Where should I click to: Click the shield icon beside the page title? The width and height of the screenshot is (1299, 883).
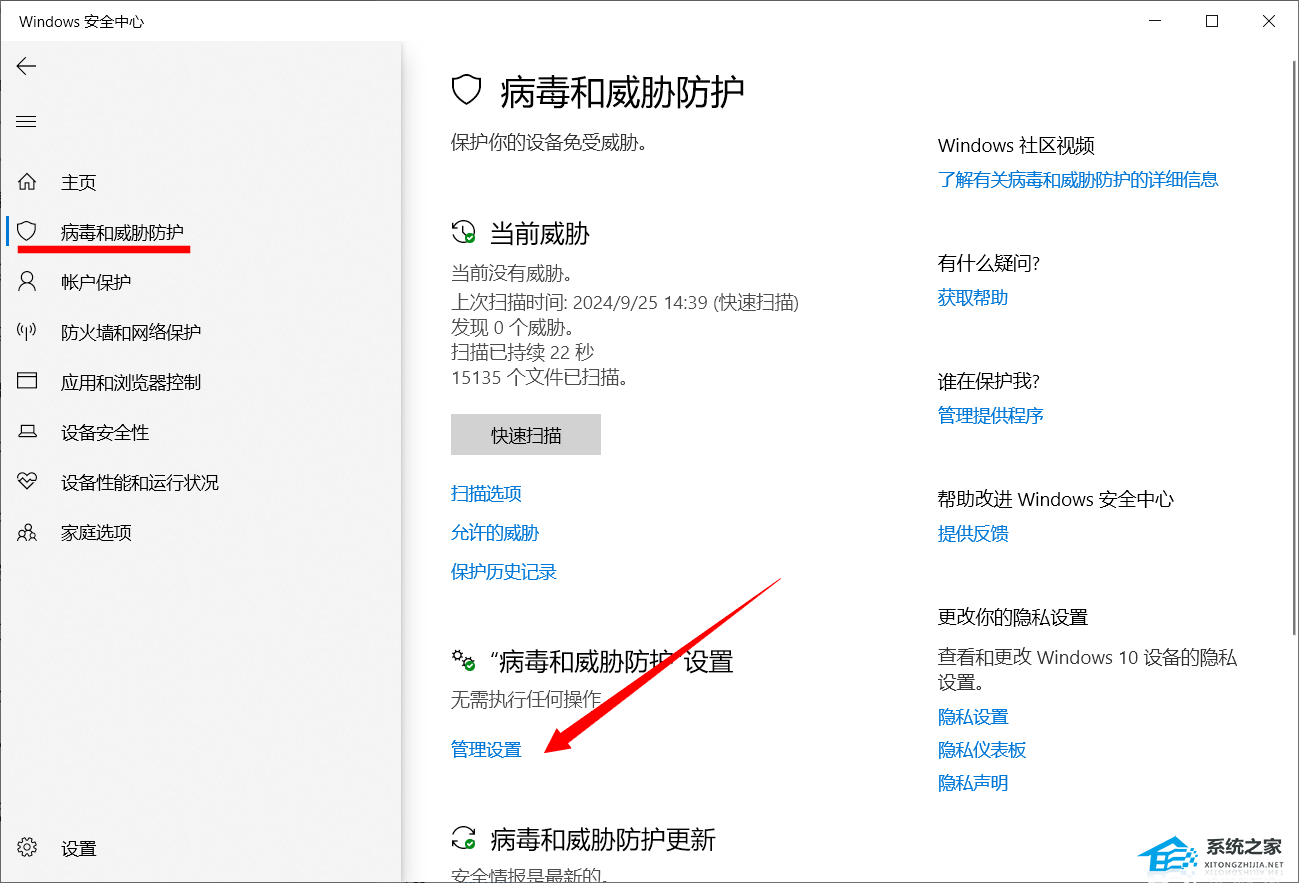467,91
